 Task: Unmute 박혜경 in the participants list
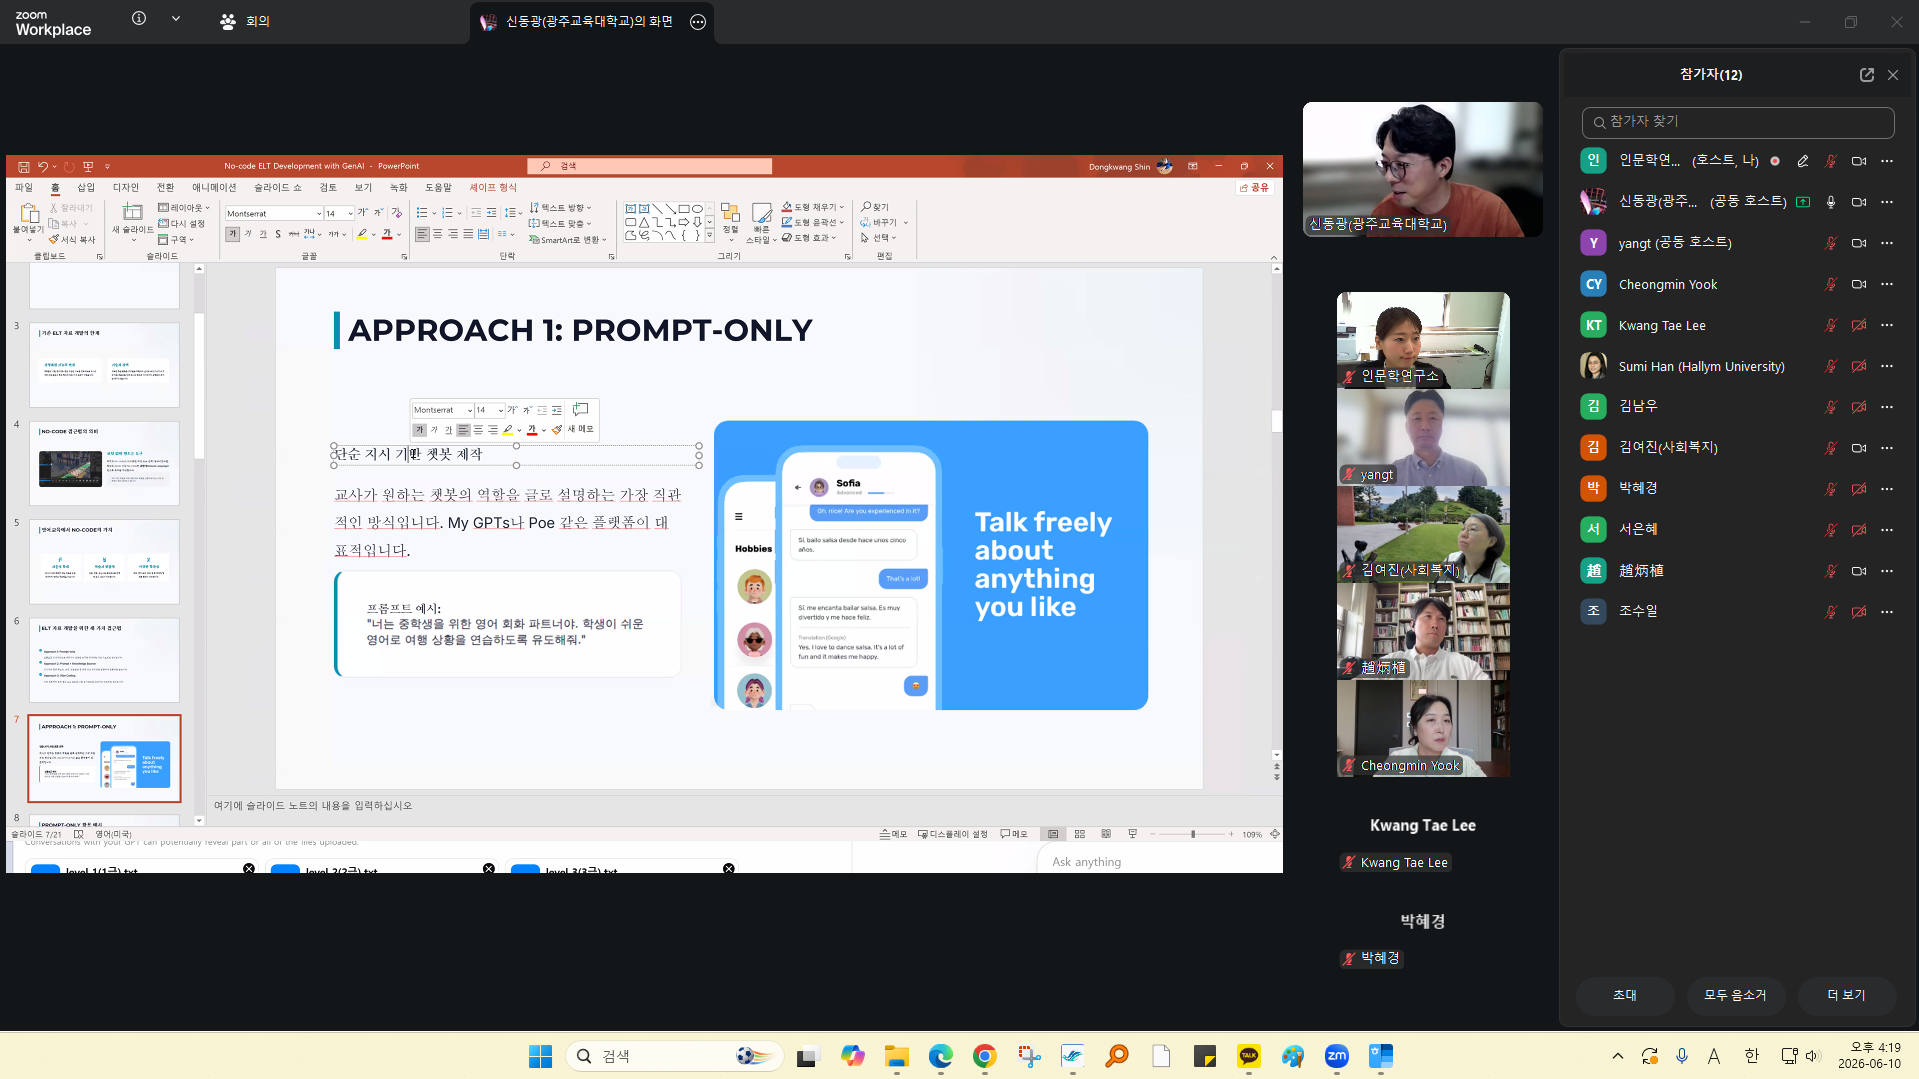(x=1830, y=489)
